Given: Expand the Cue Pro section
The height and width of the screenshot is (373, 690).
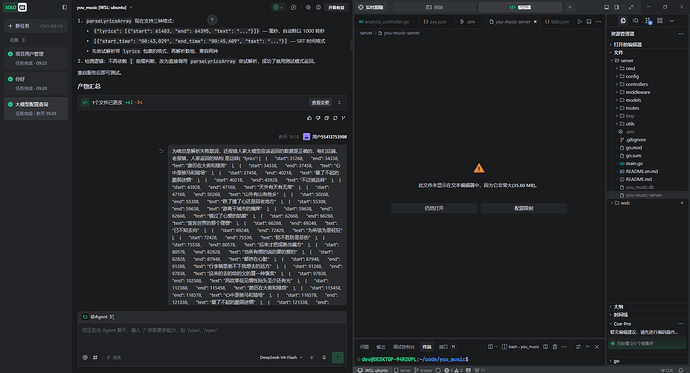Looking at the screenshot, I should coord(622,324).
